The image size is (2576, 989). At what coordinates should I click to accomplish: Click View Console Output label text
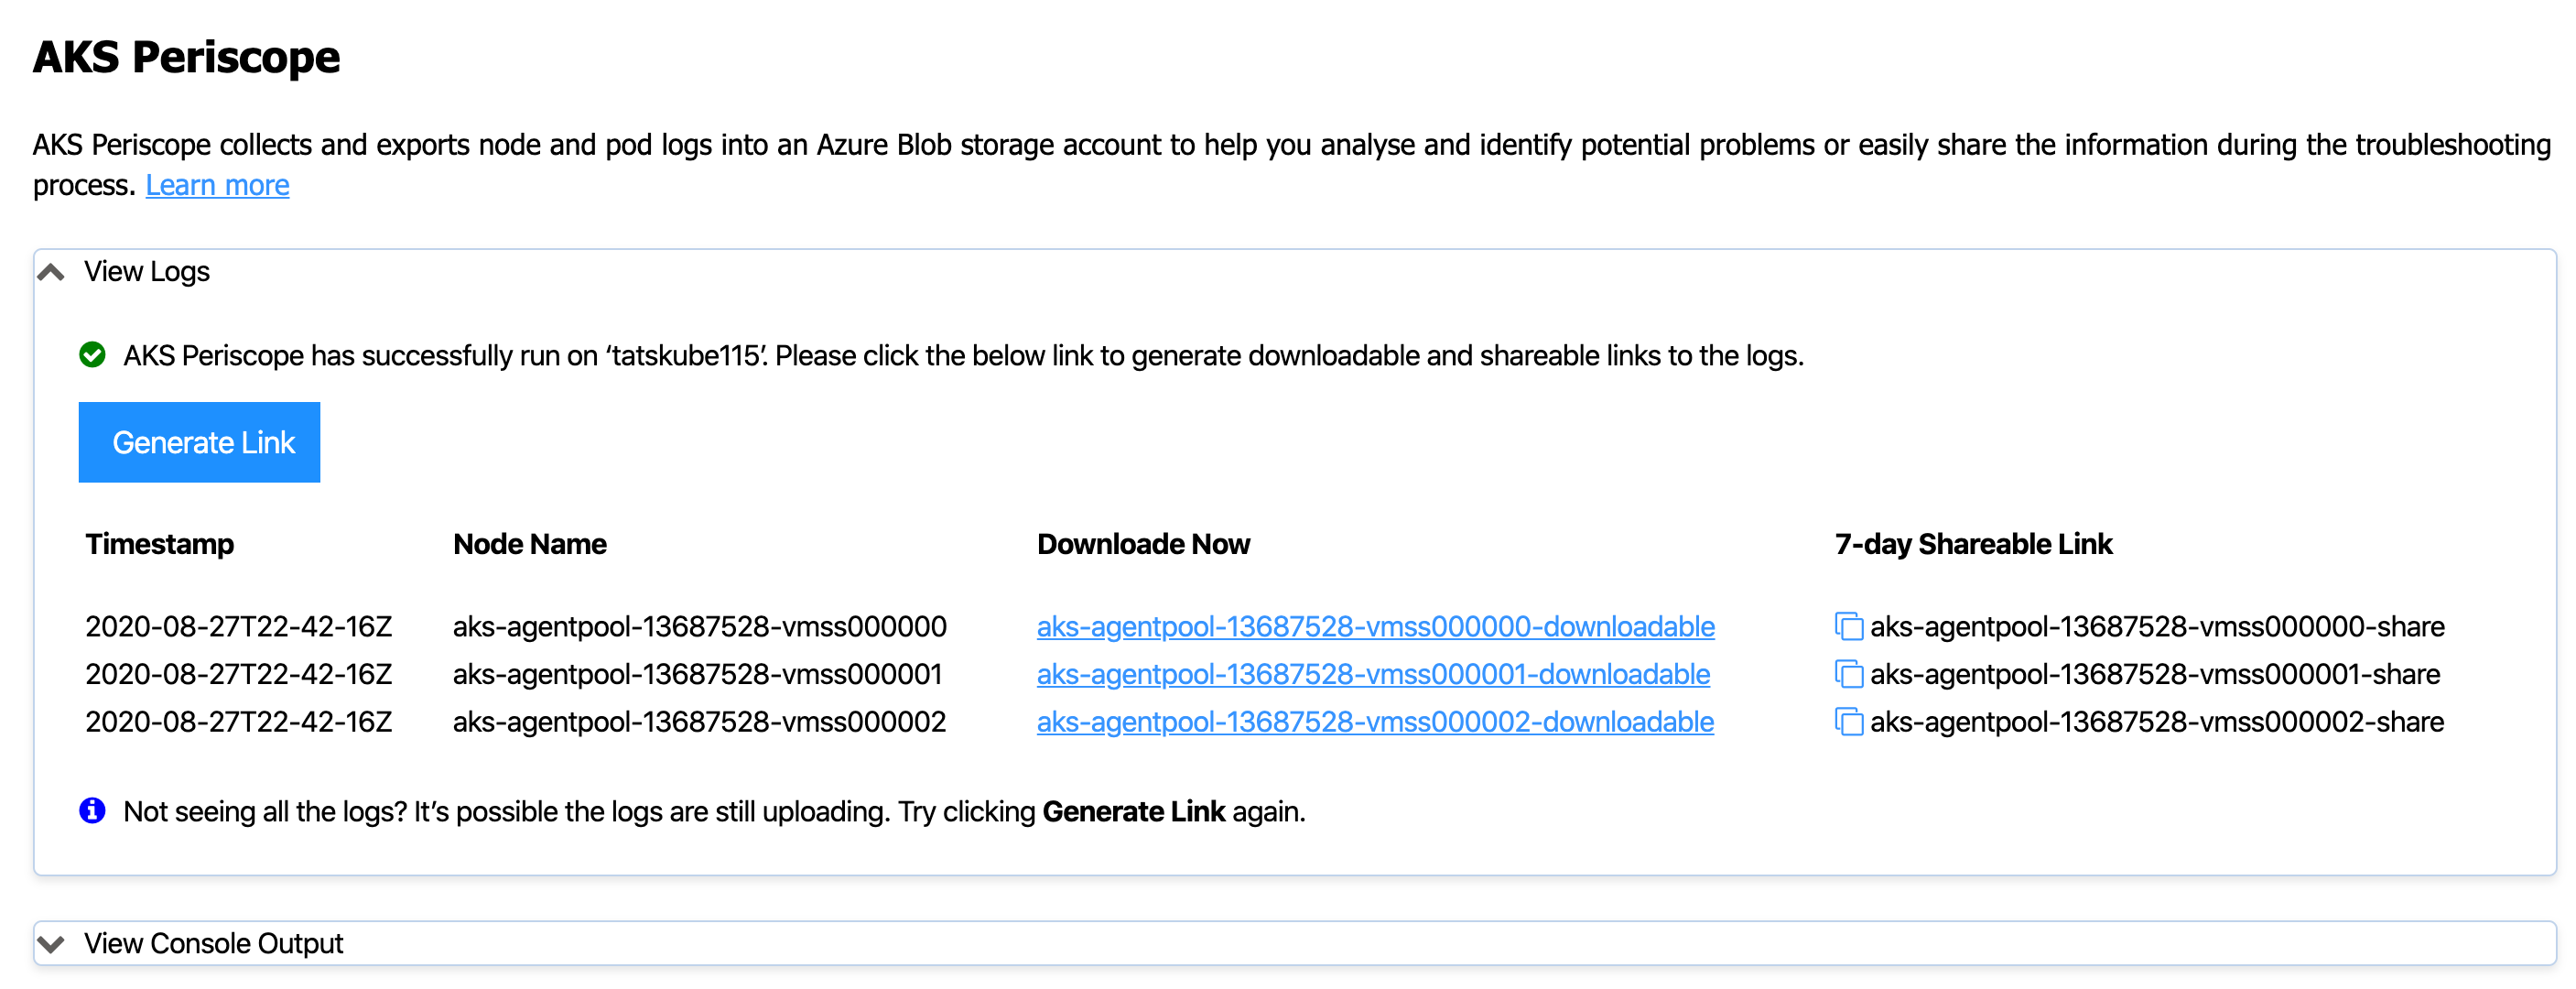click(x=213, y=944)
